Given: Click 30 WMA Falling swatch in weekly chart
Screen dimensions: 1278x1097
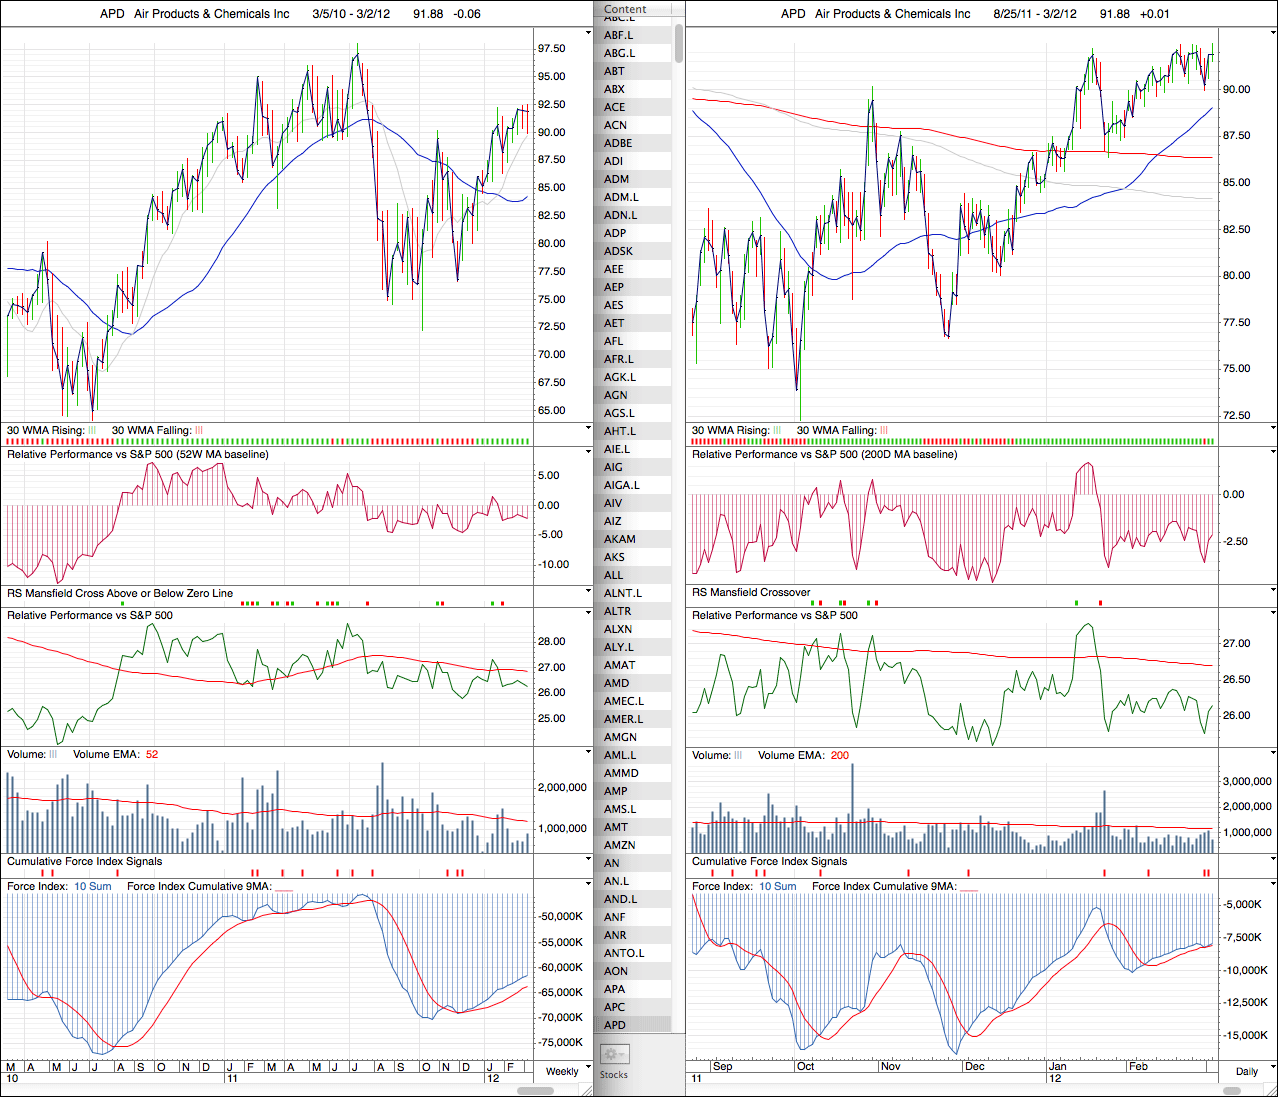Looking at the screenshot, I should pos(198,431).
